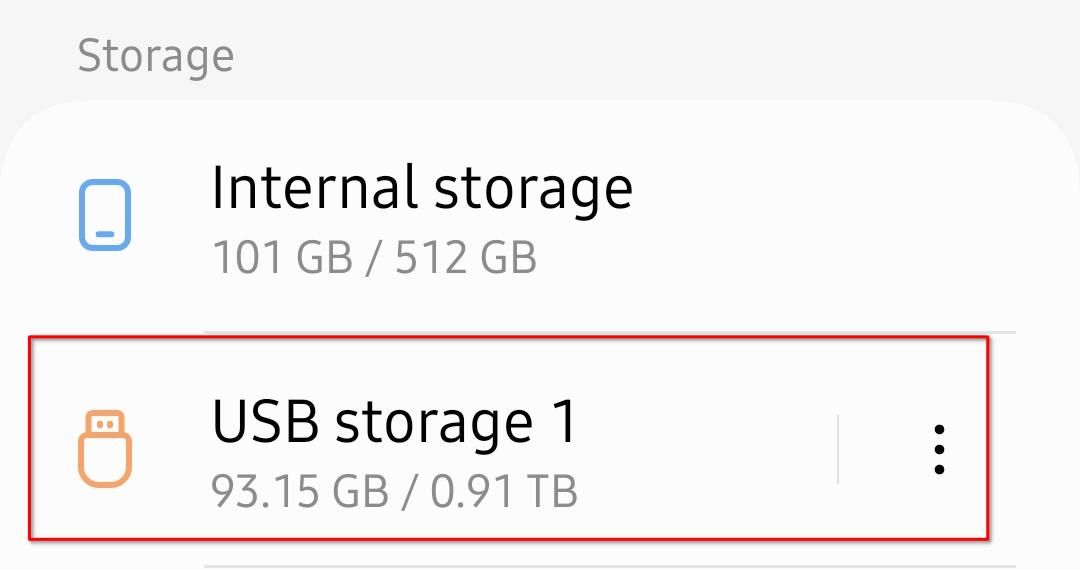Show overflow actions for the USB drive
Image resolution: width=1080 pixels, height=570 pixels.
pos(938,449)
